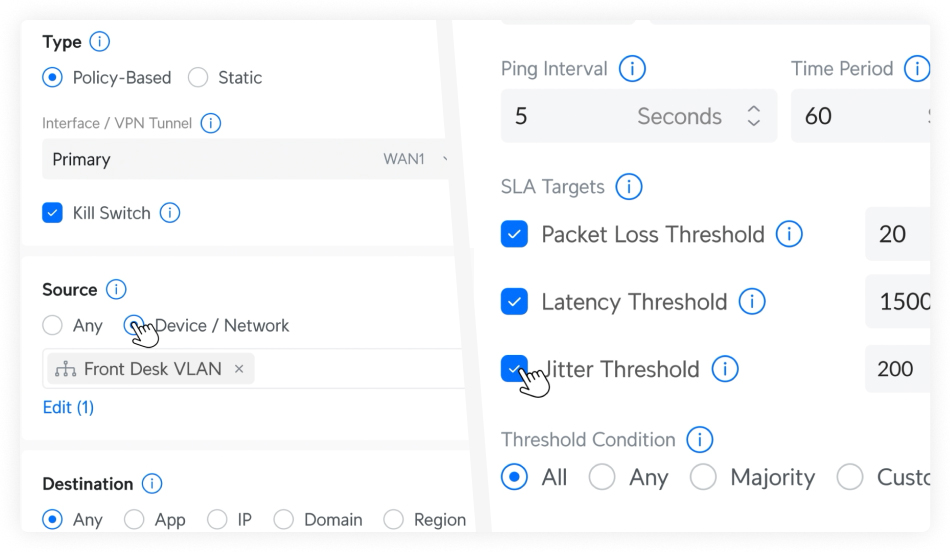Screen dimensions: 950x552
Task: Click the Kill Switch info icon
Action: [170, 213]
